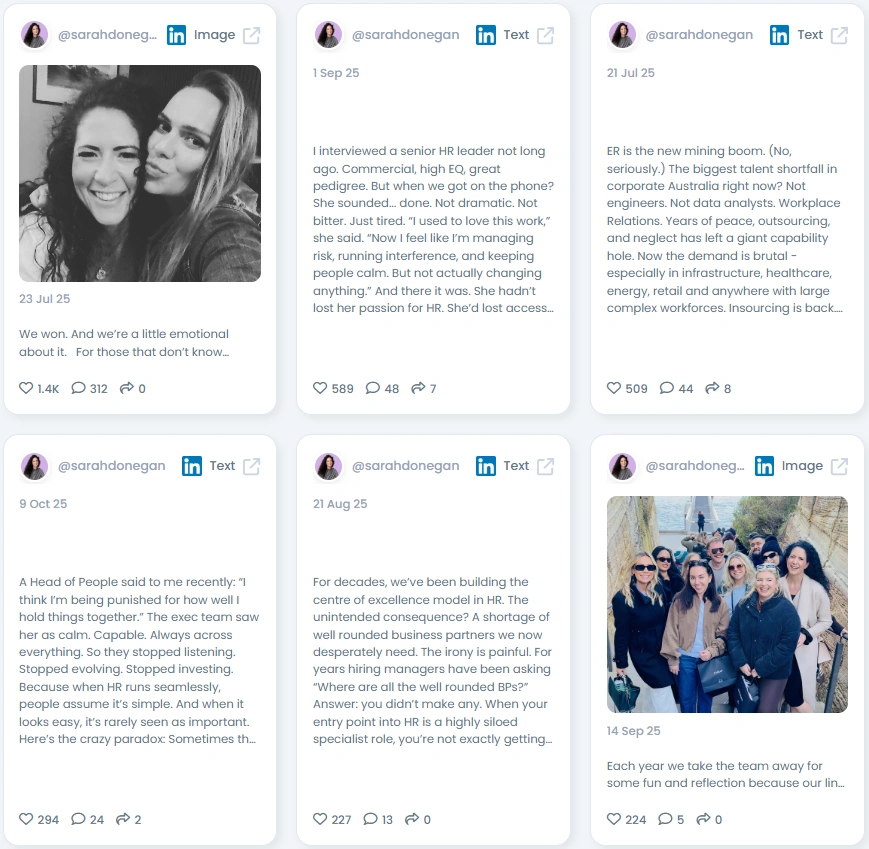Click LinkedIn logo on the 1 Sep 25 post
Screen dimensions: 869x849
[485, 35]
